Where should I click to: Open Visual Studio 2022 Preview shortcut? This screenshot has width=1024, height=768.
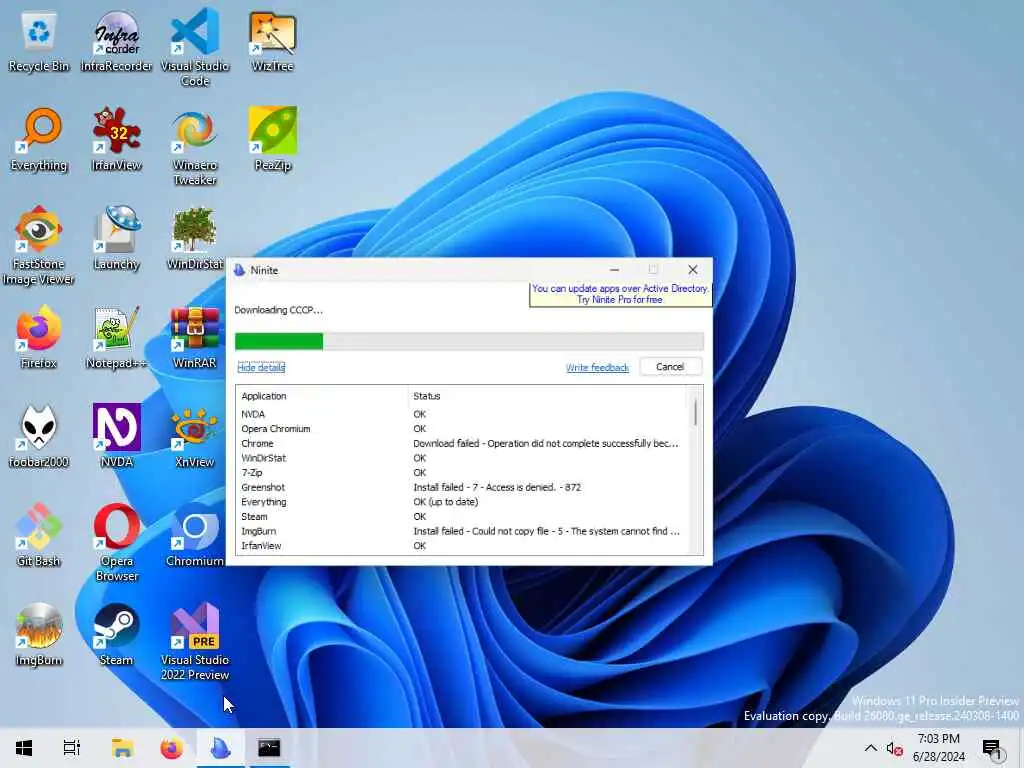(195, 642)
